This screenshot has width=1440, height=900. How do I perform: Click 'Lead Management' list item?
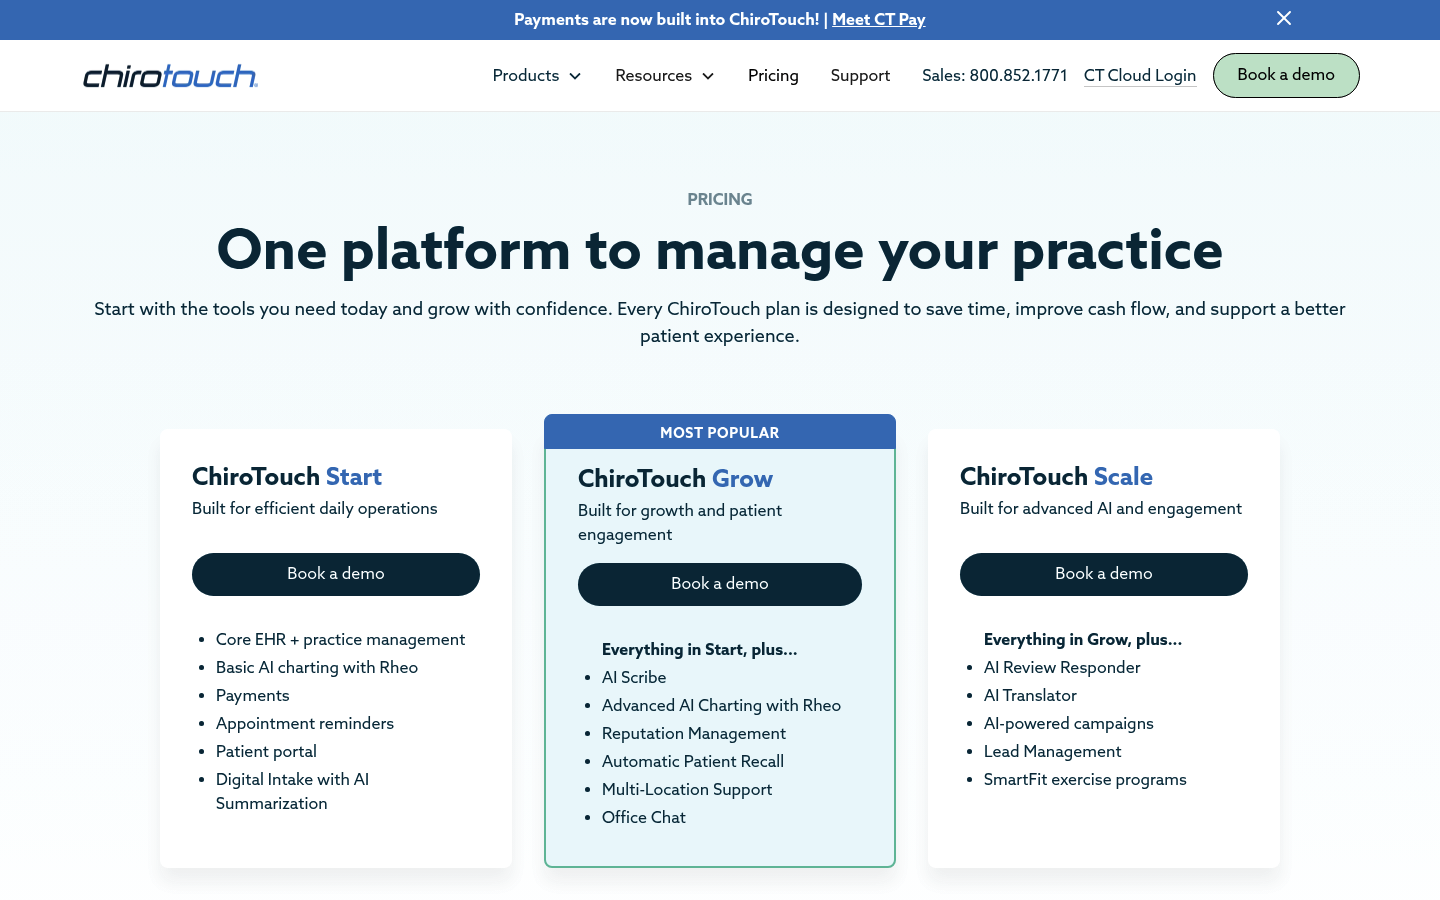click(1053, 751)
